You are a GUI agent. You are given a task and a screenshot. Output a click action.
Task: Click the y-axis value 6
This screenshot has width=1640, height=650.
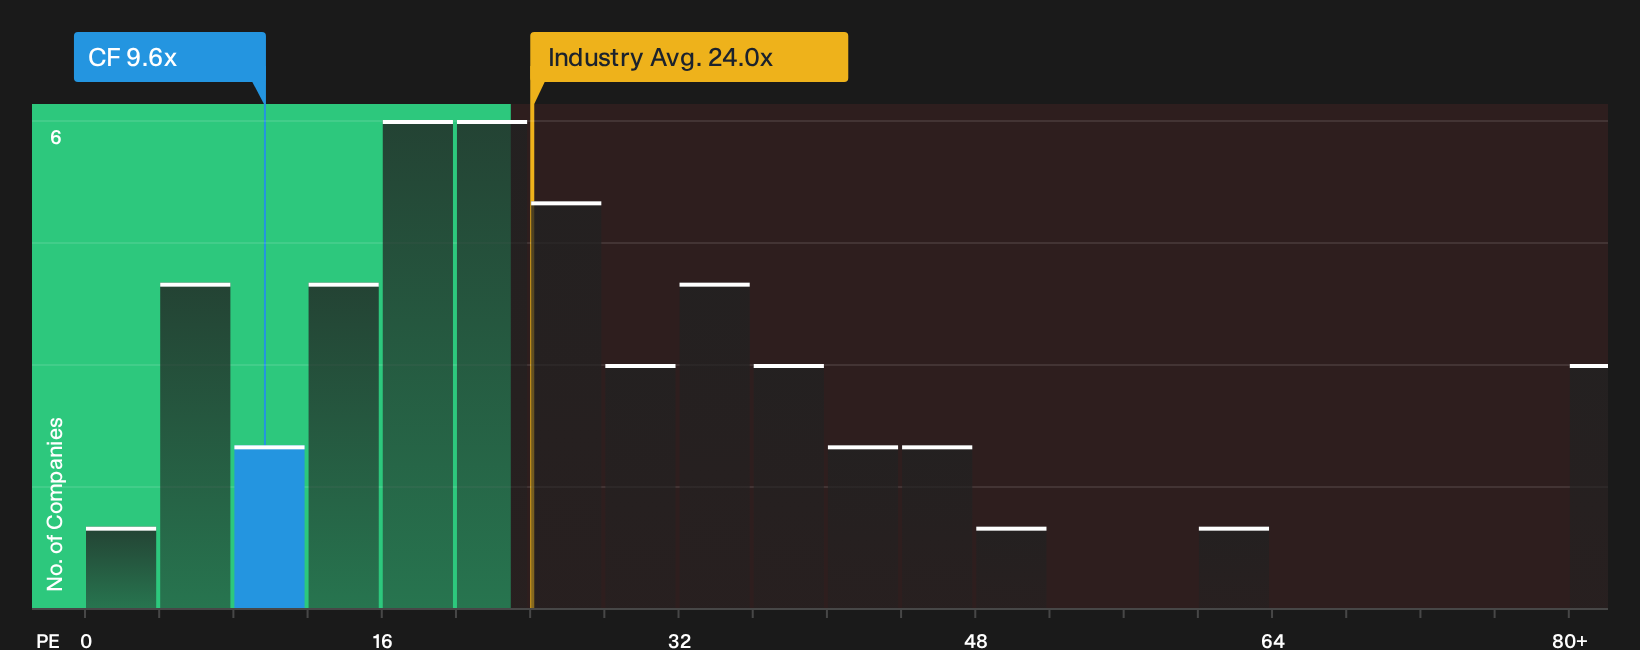point(56,137)
